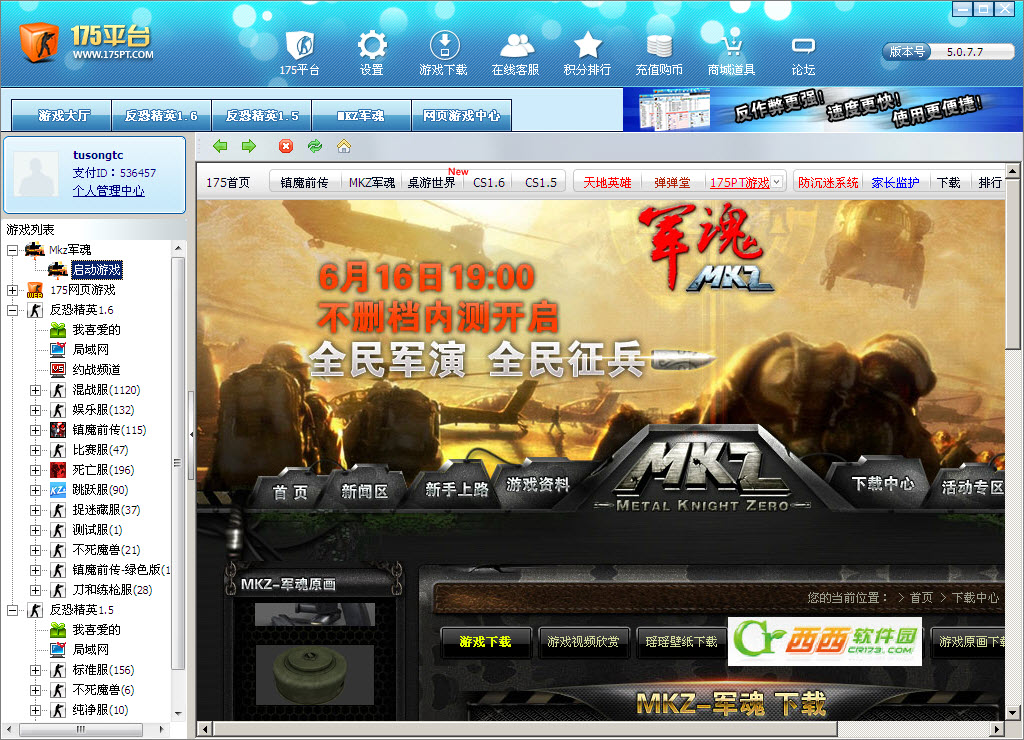Screen dimensions: 1024x740
Task: Click the game list horizontal scrollbar thumb
Action: point(80,729)
